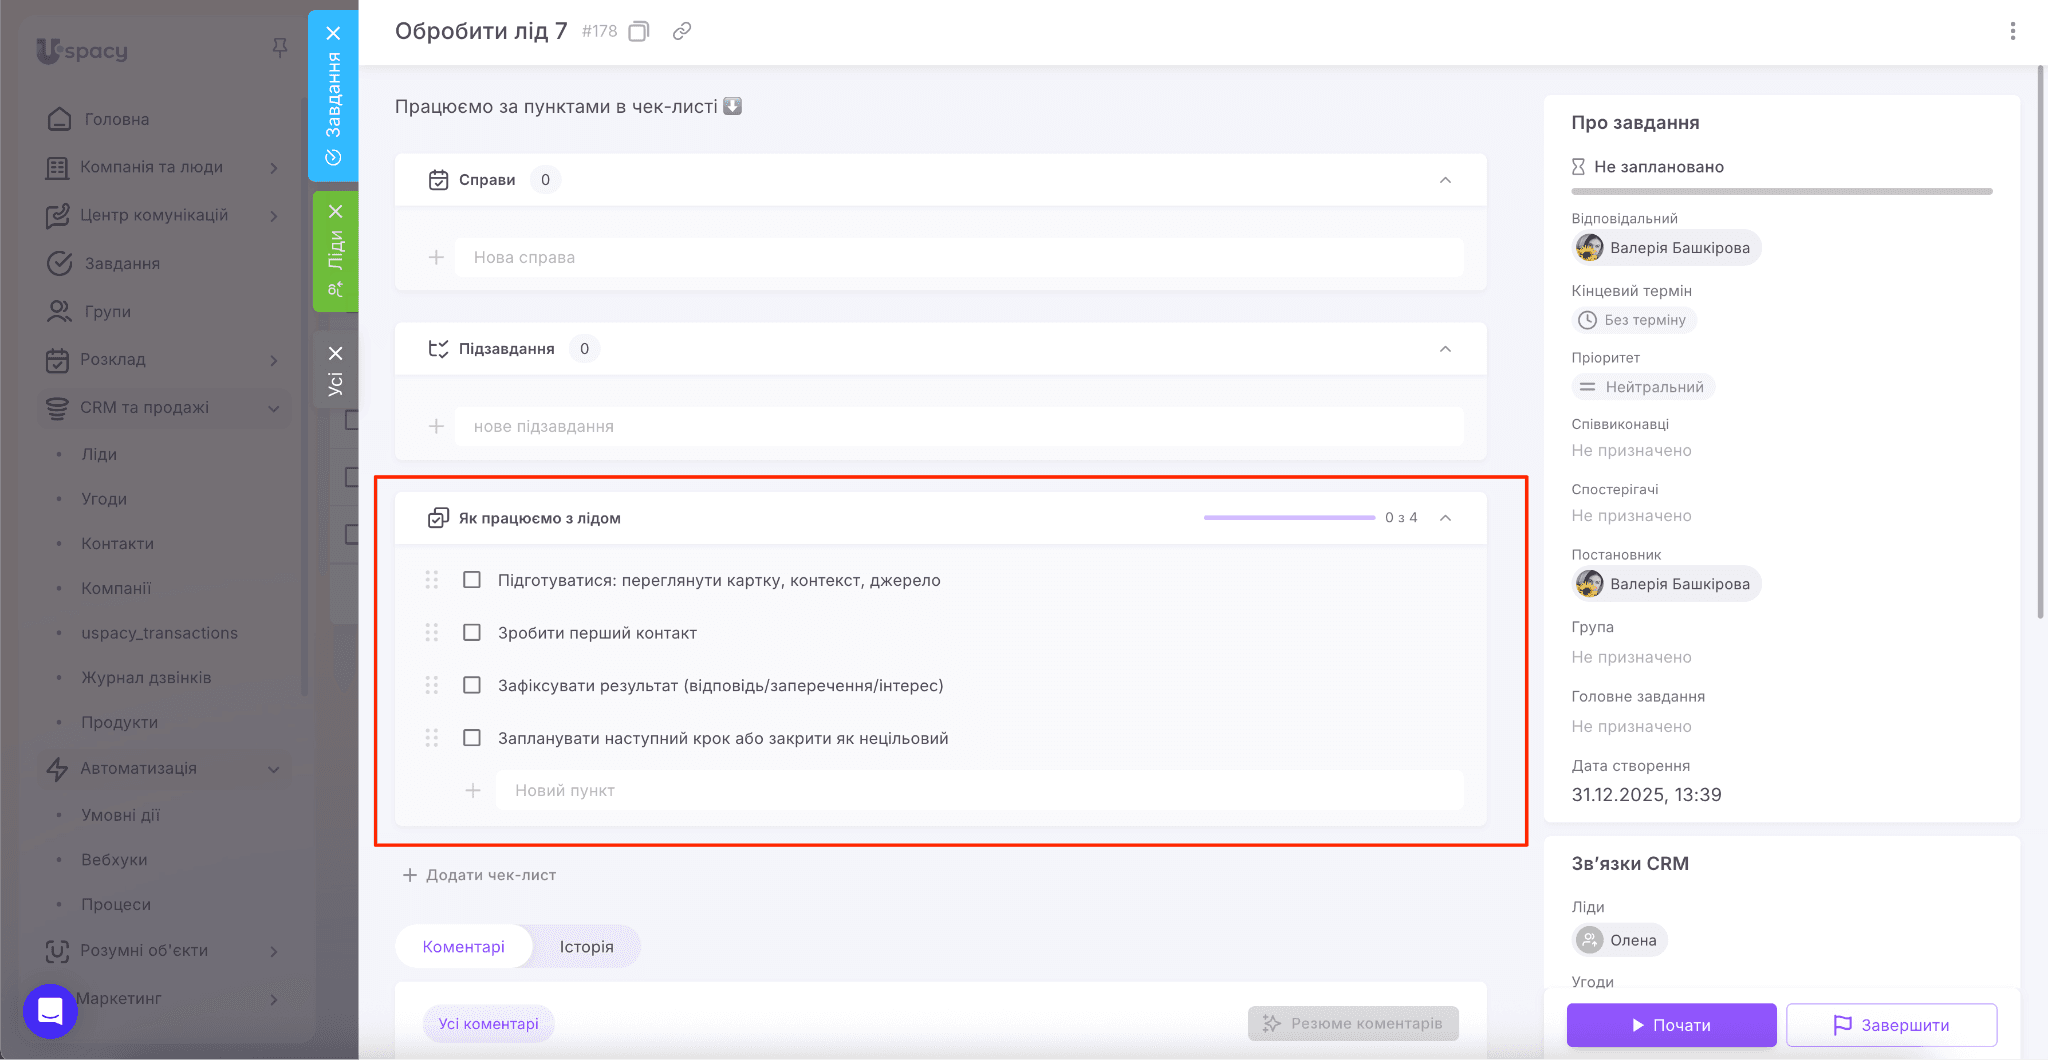Image resolution: width=2048 pixels, height=1060 pixels.
Task: Close the blue 'Завдання' side tab
Action: (x=334, y=33)
